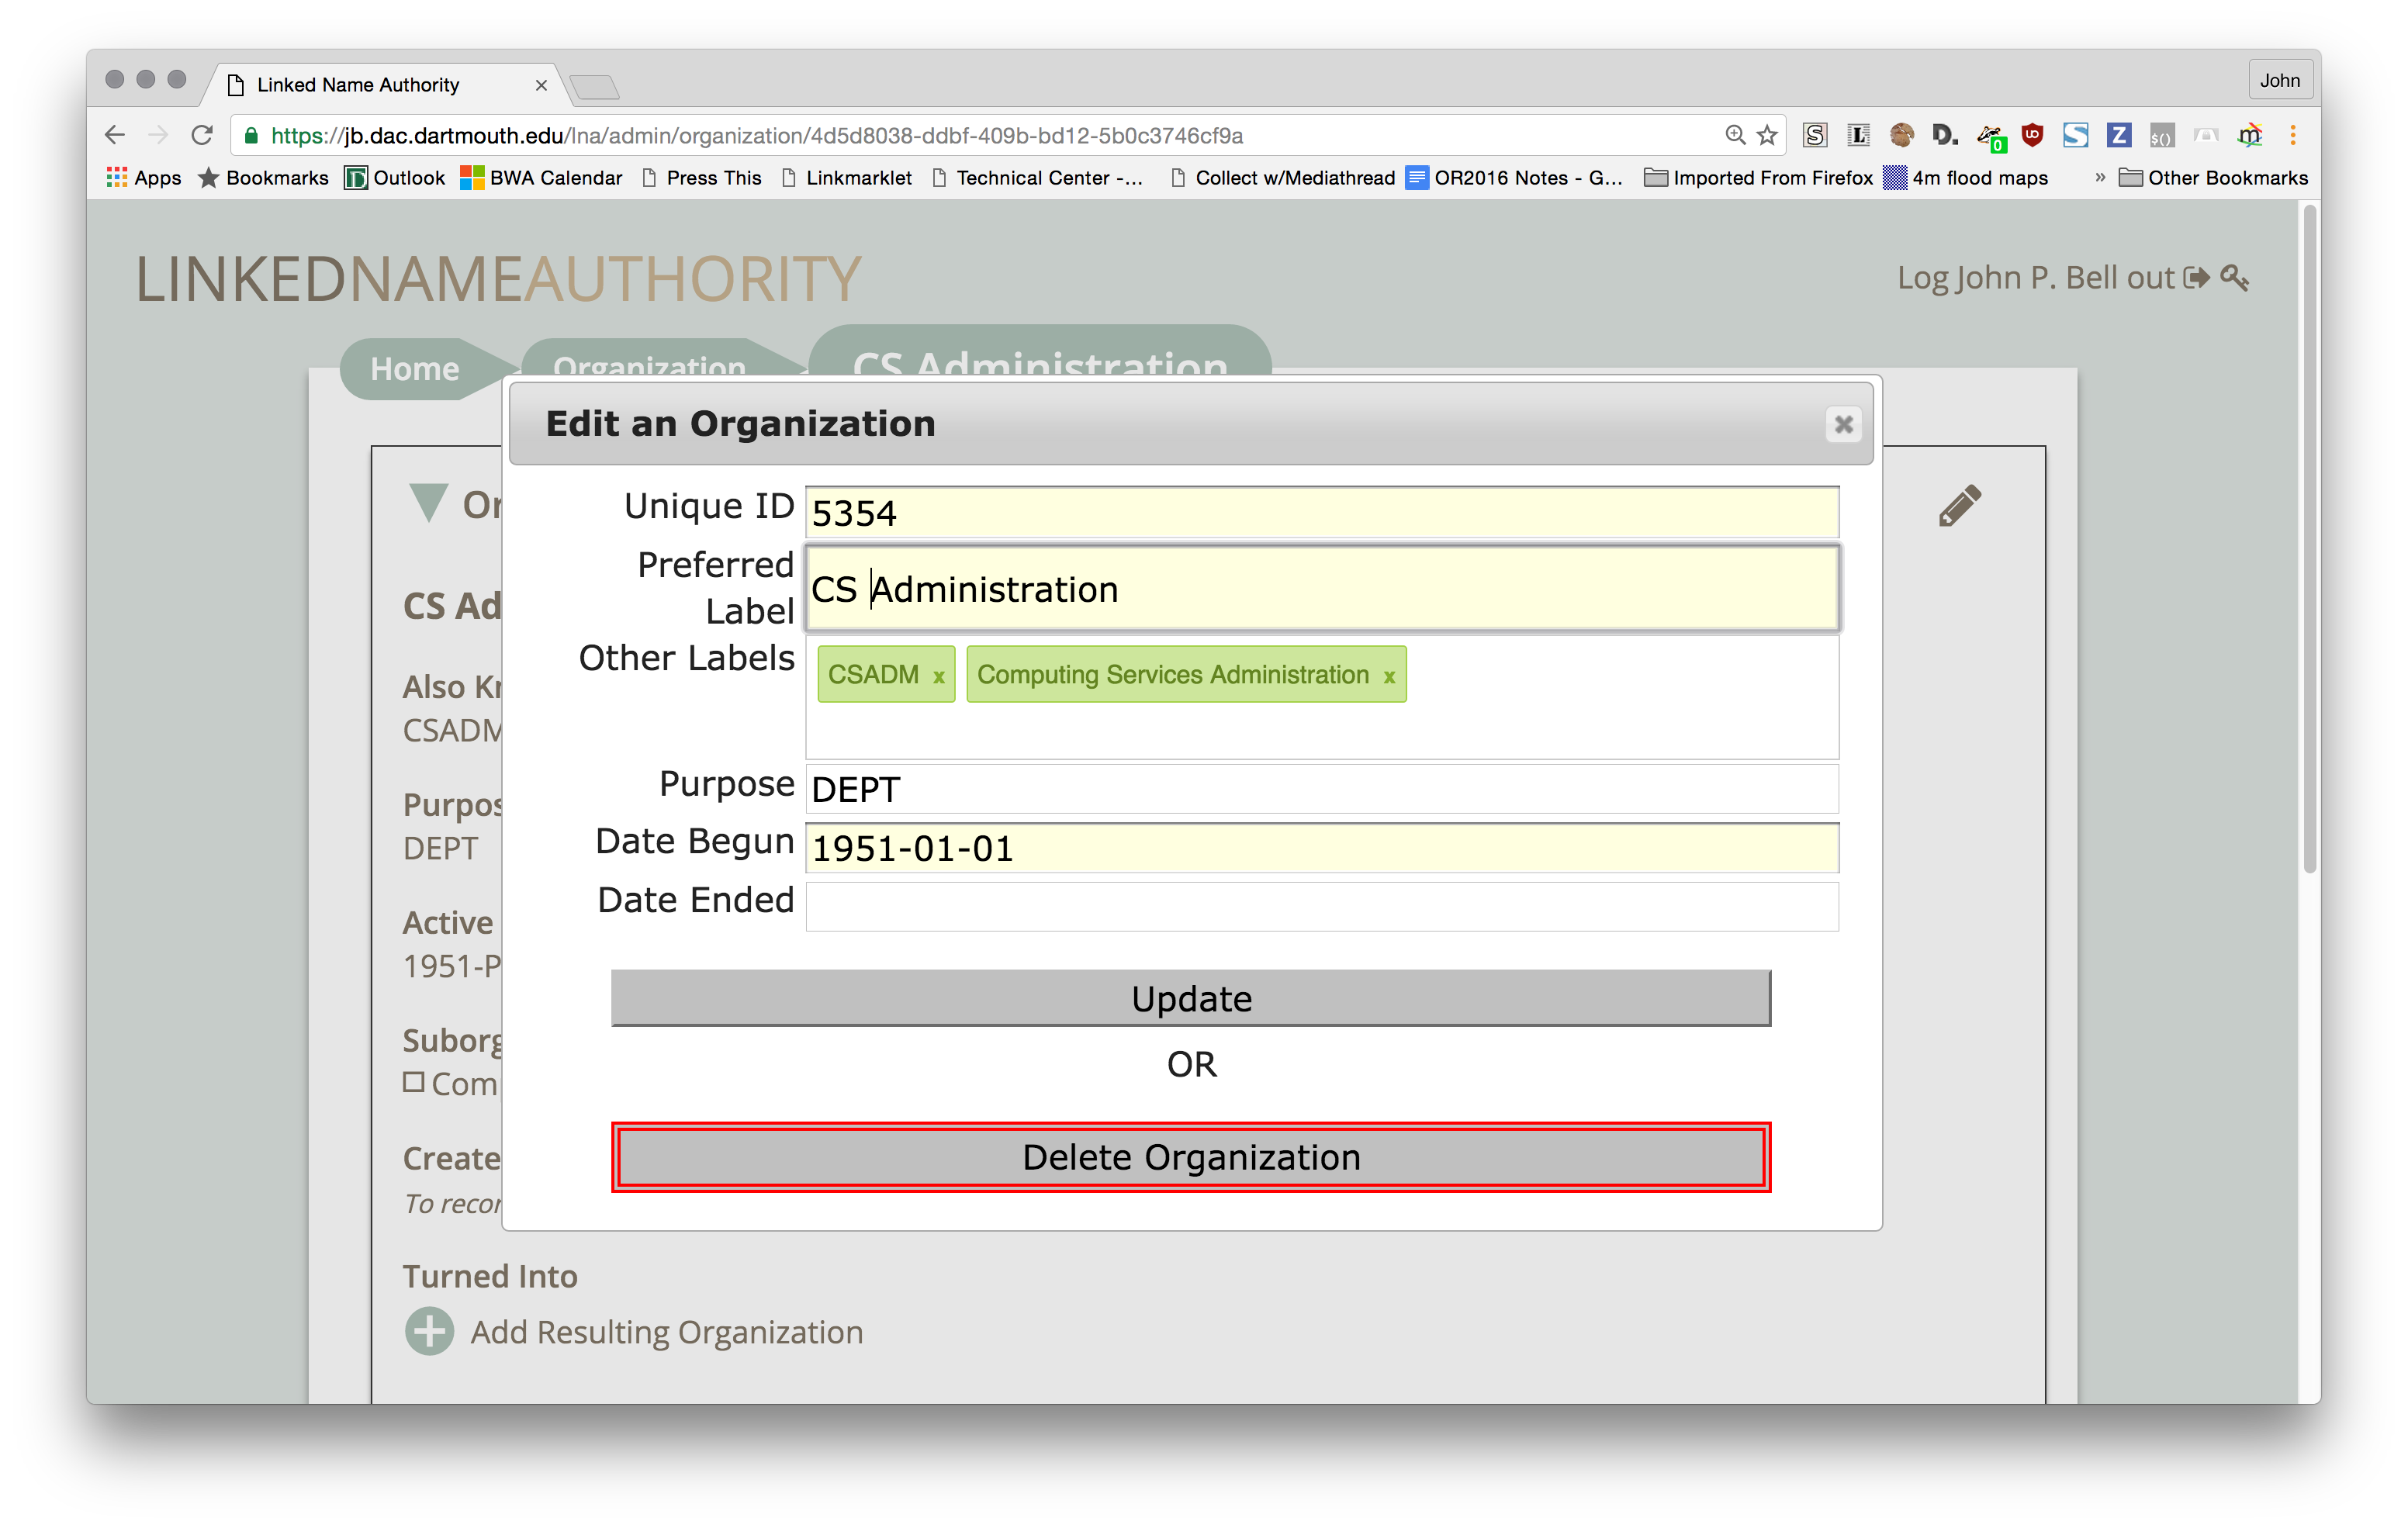Expand the Other Bookmarks folder

2214,178
